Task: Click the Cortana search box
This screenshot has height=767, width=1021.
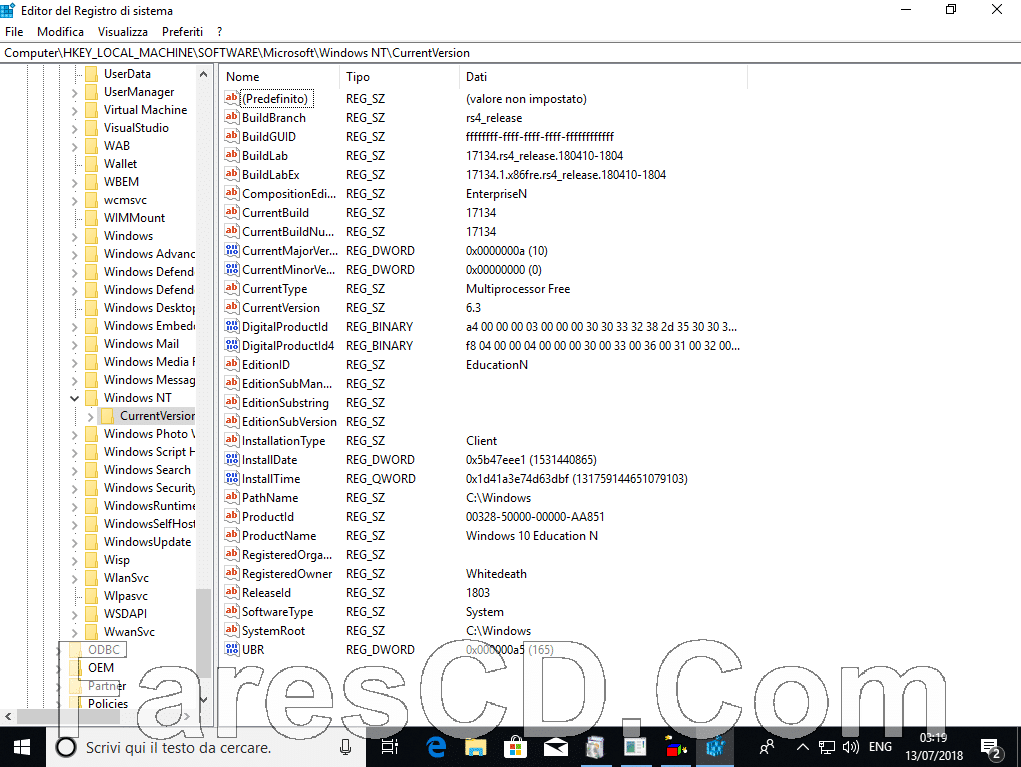Action: pos(206,747)
